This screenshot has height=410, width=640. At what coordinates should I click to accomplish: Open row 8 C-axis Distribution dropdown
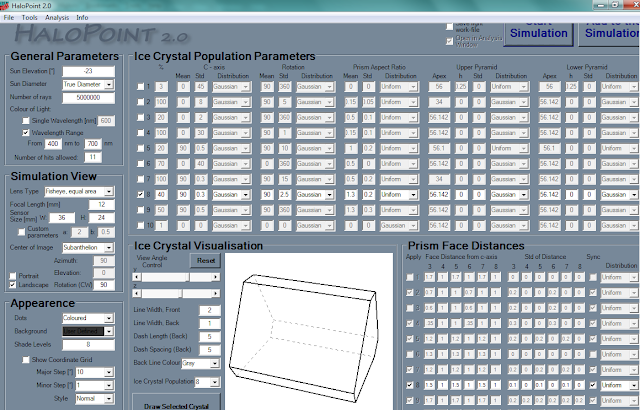click(246, 195)
